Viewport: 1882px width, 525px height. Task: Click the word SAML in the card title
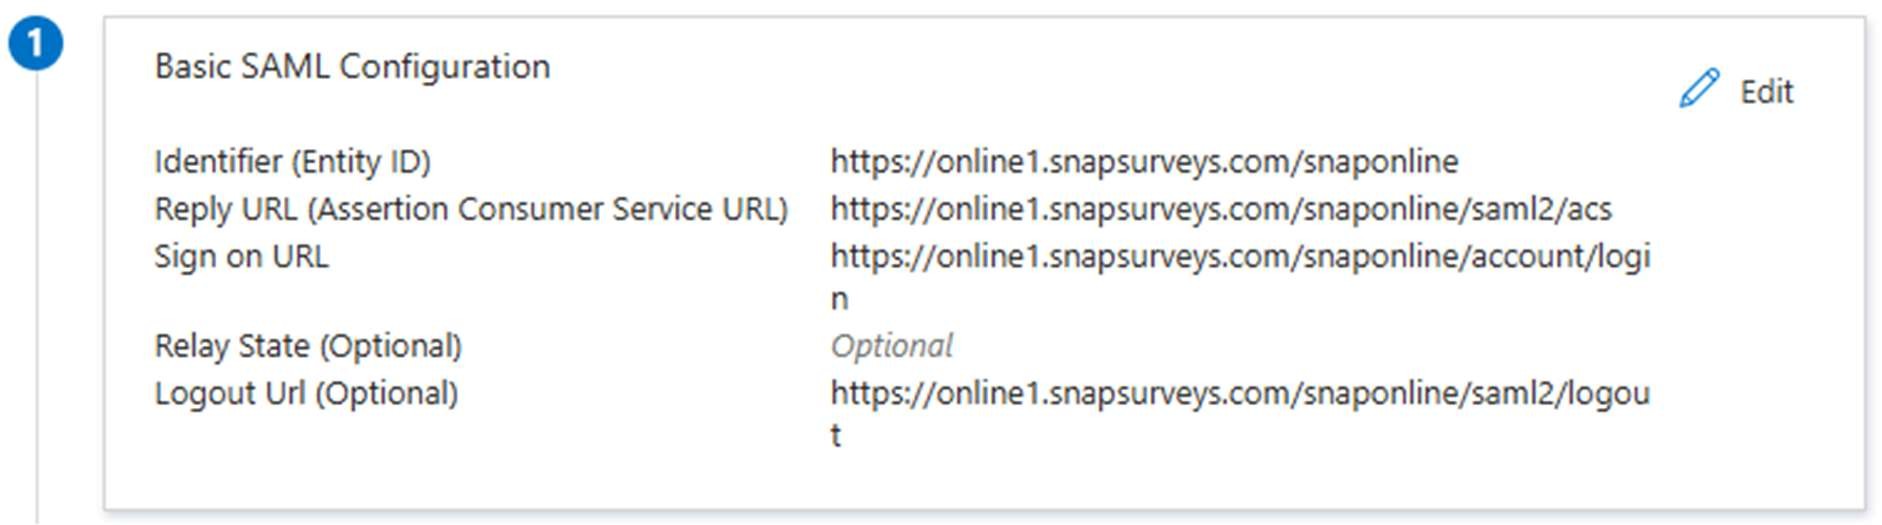[x=285, y=67]
